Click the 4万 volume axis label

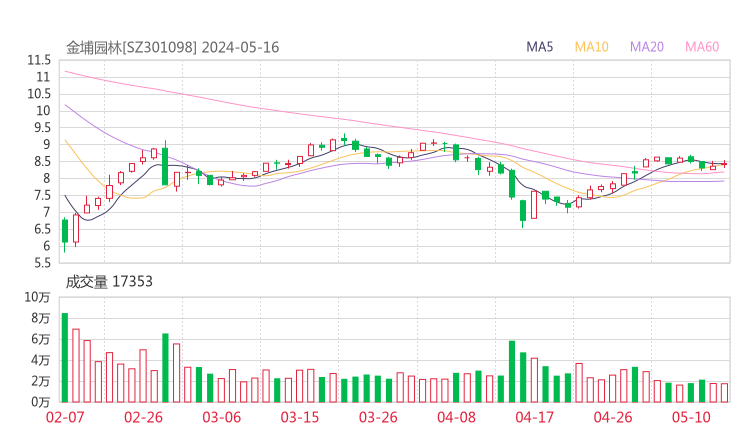41,360
